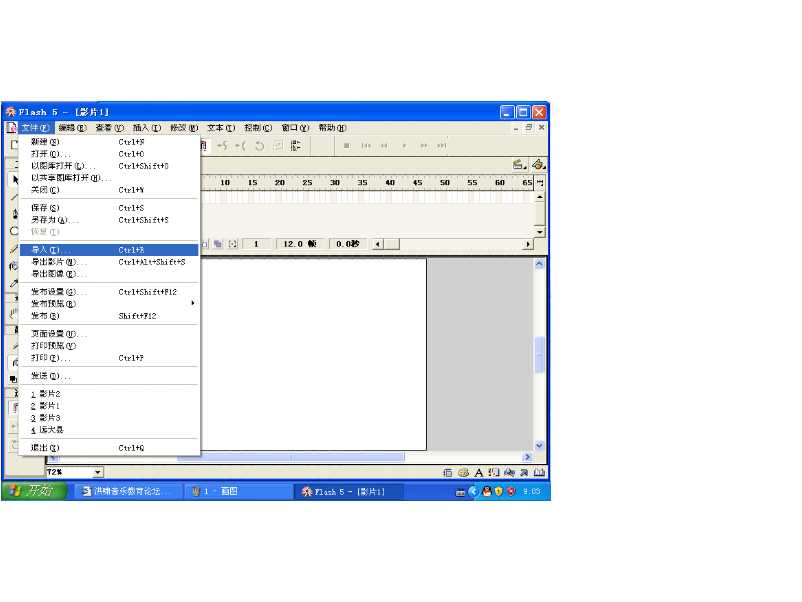Click the Rewind playback control
The width and height of the screenshot is (802, 602).
point(366,146)
